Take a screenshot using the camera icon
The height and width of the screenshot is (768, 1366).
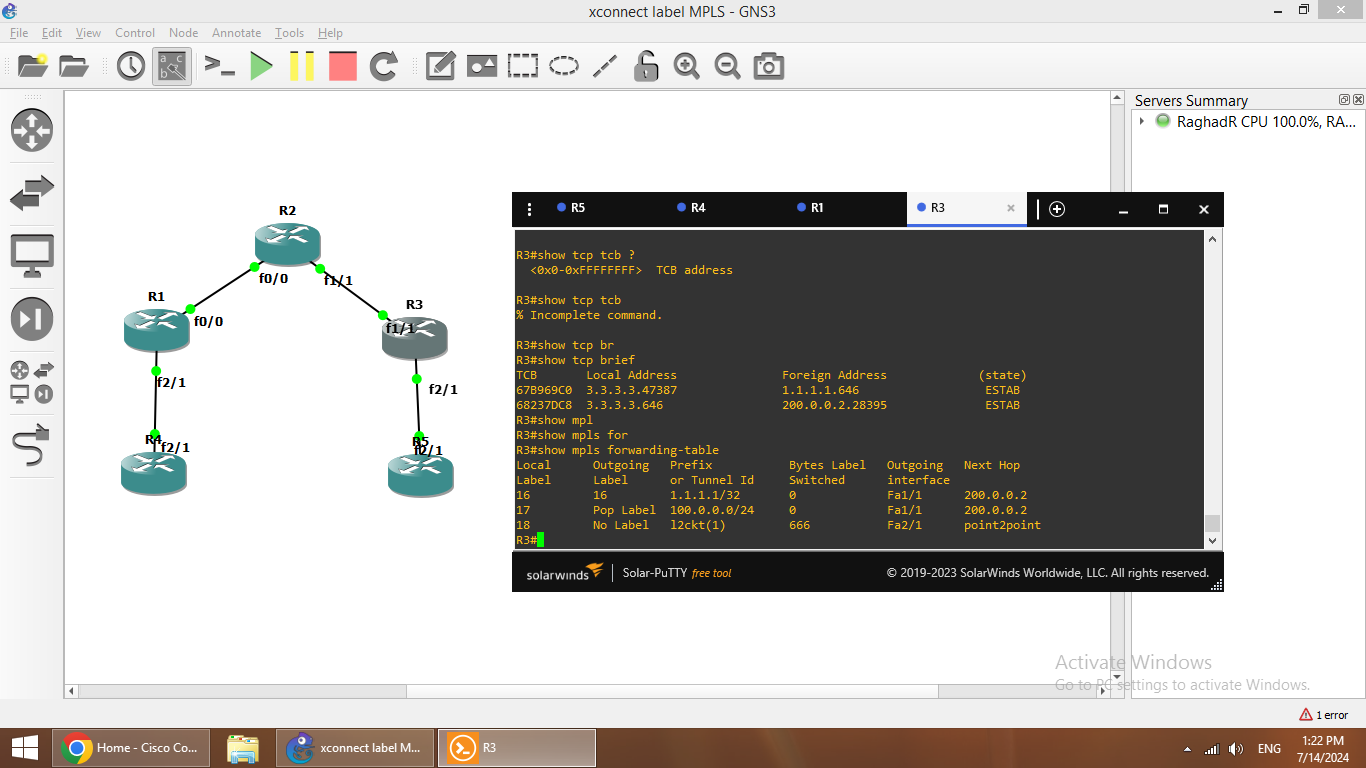tap(768, 66)
